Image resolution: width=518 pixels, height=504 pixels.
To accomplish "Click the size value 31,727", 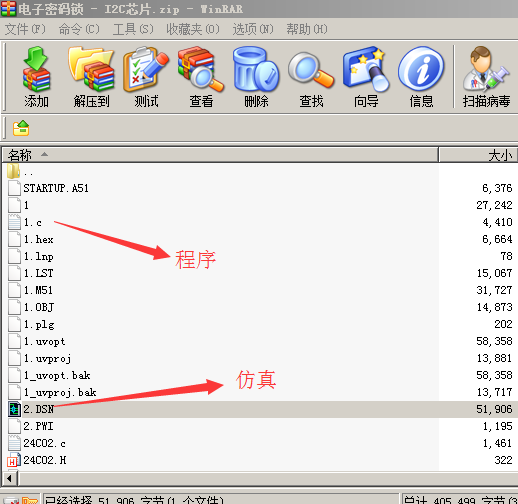I will (x=494, y=290).
